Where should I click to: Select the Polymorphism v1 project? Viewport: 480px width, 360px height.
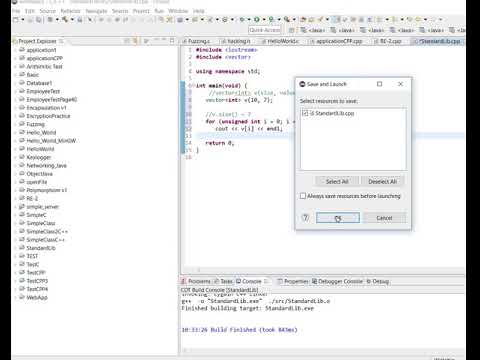pyautogui.click(x=47, y=190)
